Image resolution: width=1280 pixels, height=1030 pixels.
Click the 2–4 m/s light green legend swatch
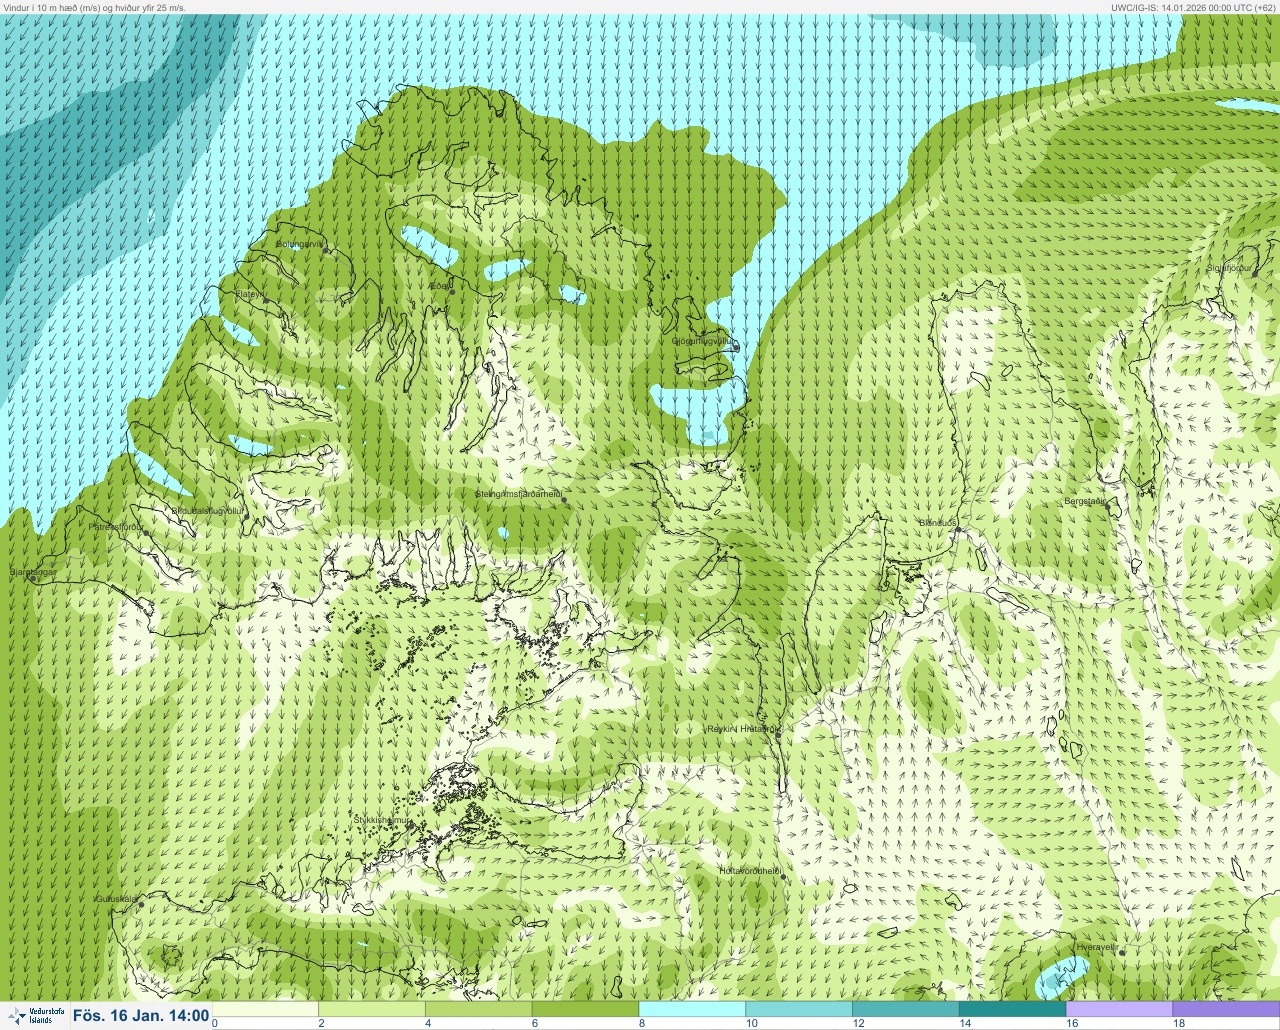pyautogui.click(x=372, y=1009)
